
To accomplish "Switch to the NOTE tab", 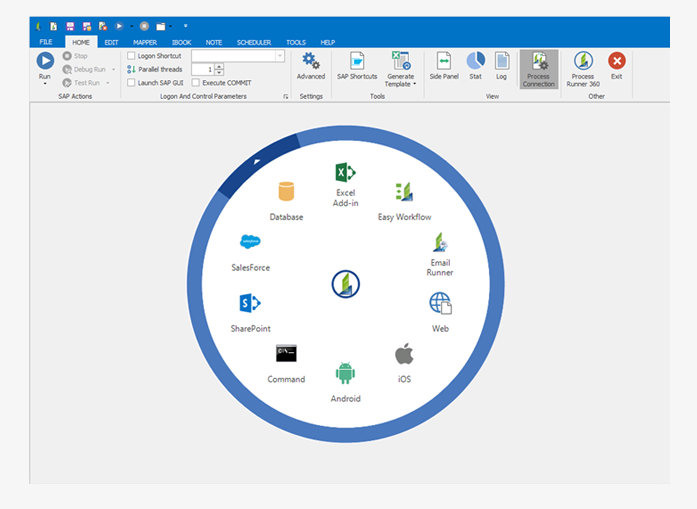I will click(x=213, y=42).
